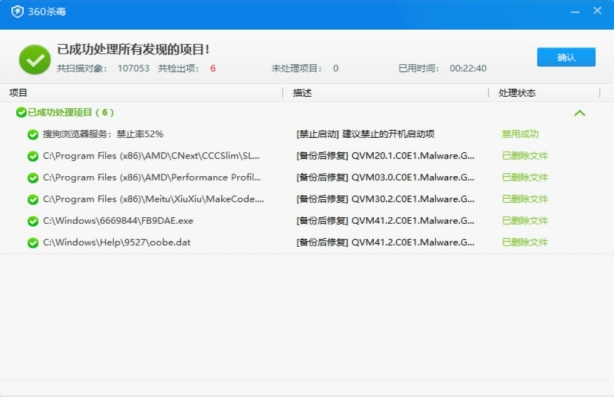Click elapsed time value 00:22:40
The width and height of the screenshot is (614, 397).
point(468,69)
